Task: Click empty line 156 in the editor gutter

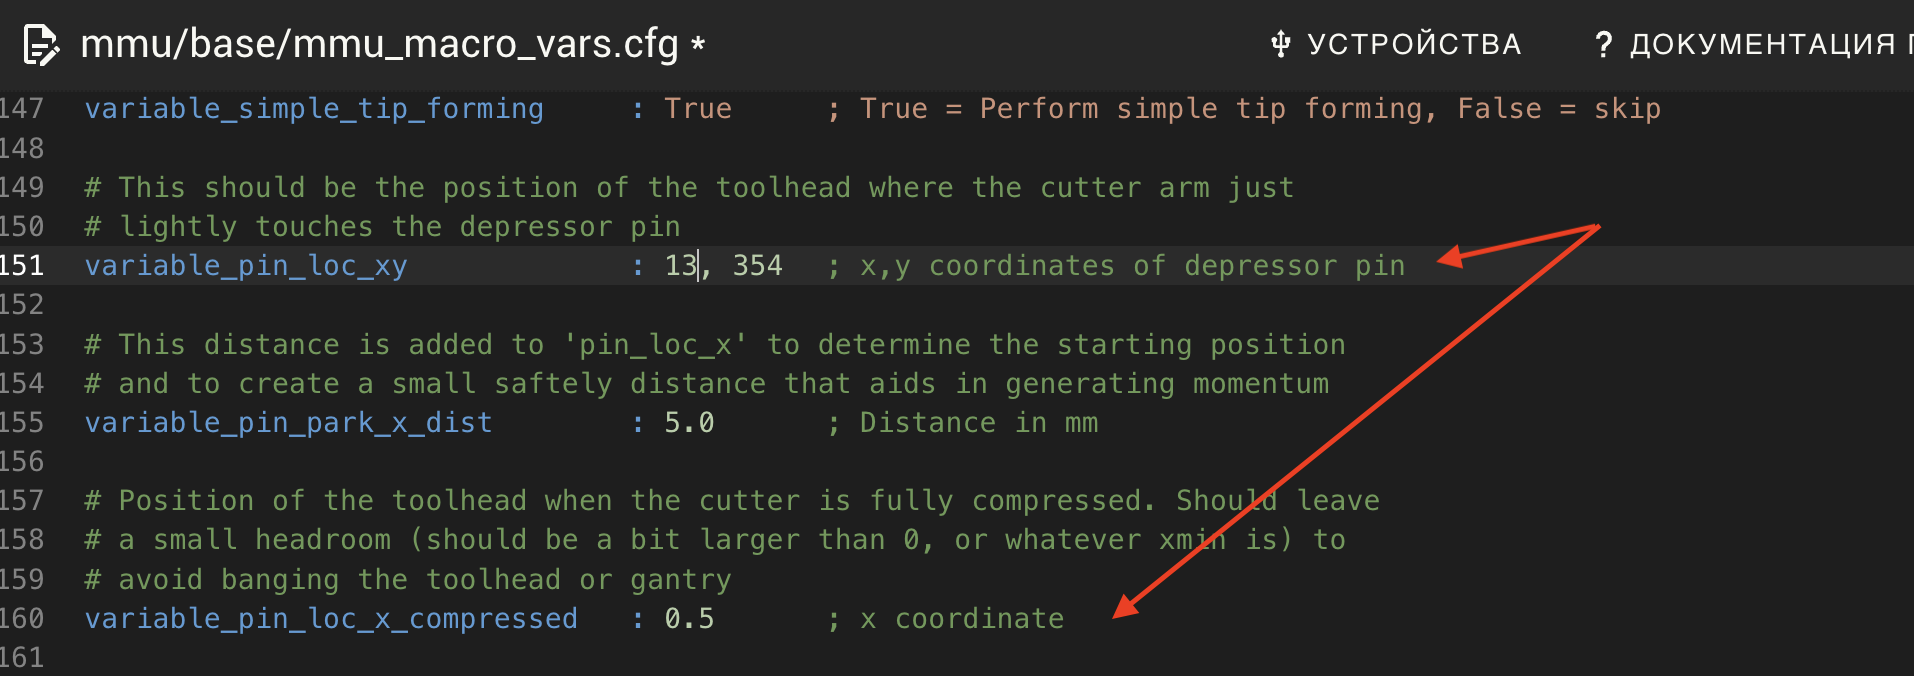Action: point(22,462)
